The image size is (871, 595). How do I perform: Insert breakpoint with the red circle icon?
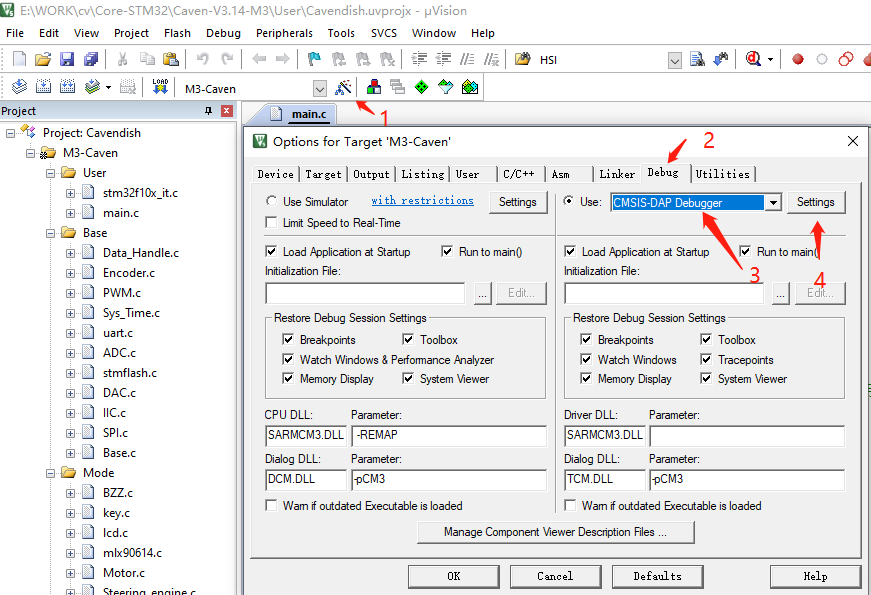pos(798,59)
